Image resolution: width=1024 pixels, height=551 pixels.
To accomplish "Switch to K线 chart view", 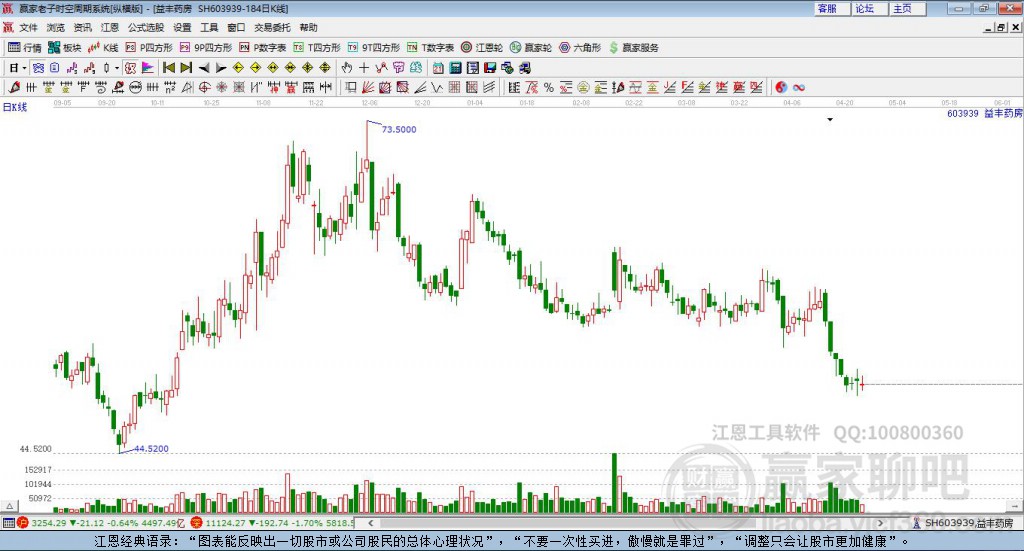I will click(x=104, y=48).
